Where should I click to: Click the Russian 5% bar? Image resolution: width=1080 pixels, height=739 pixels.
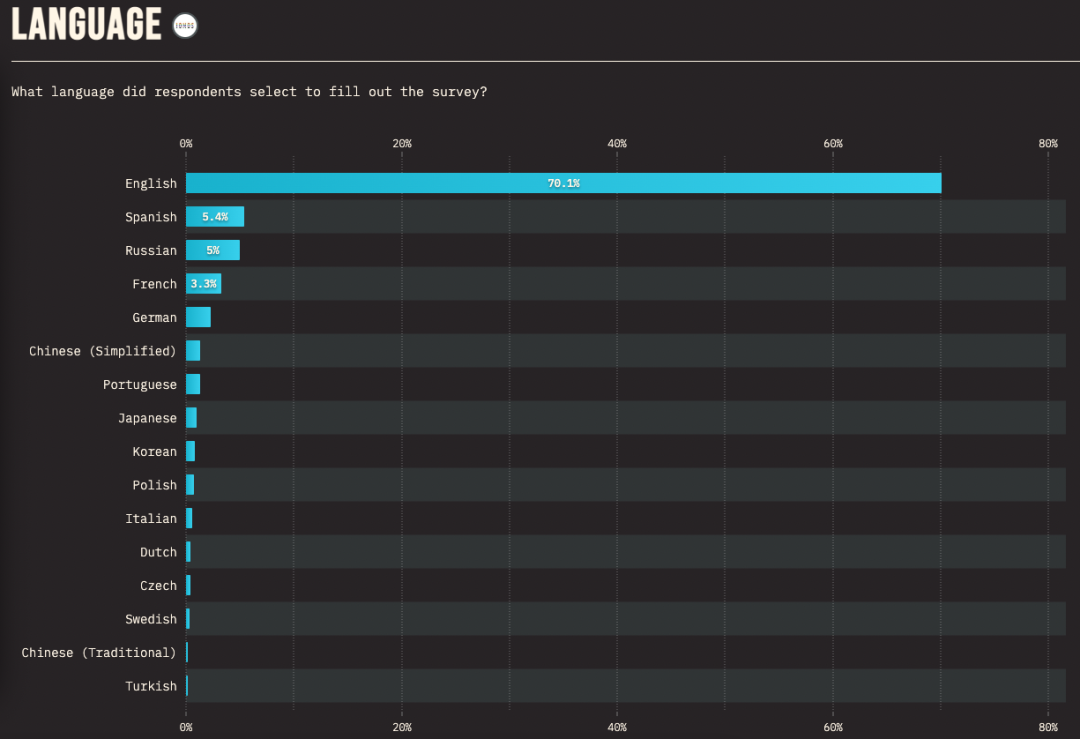tap(213, 251)
